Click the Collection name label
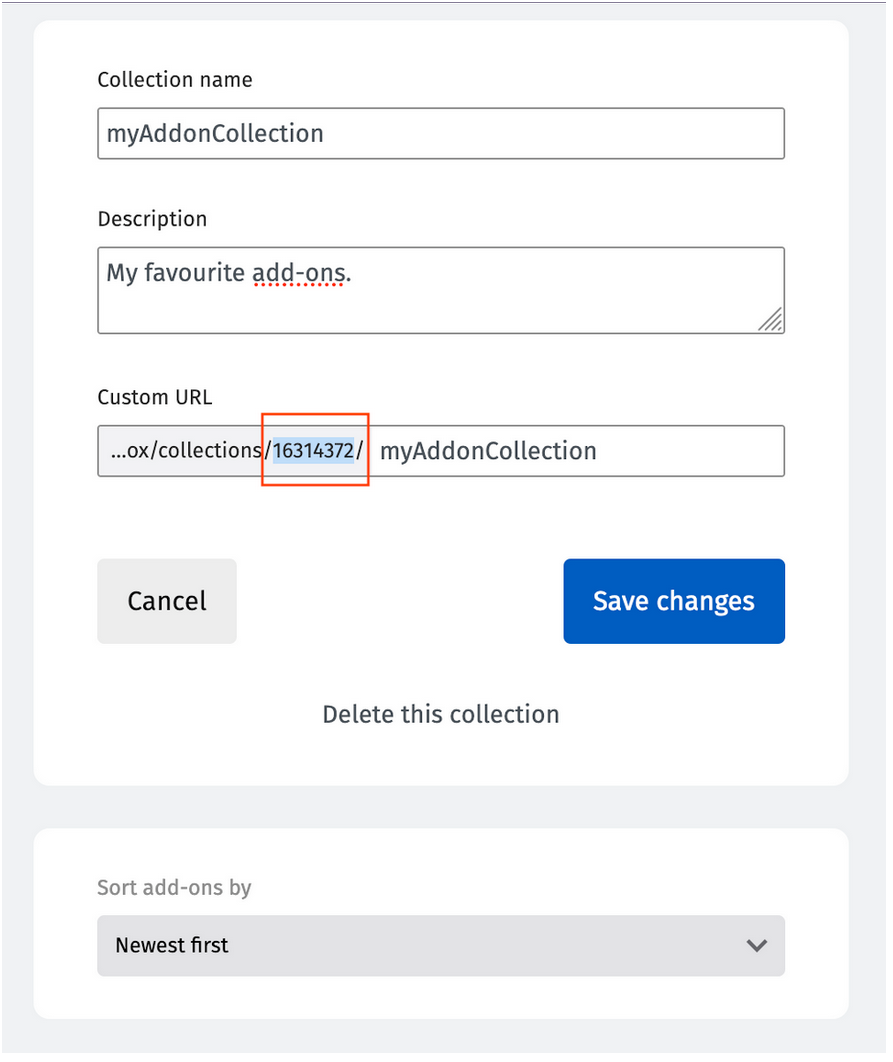893x1062 pixels. [174, 80]
